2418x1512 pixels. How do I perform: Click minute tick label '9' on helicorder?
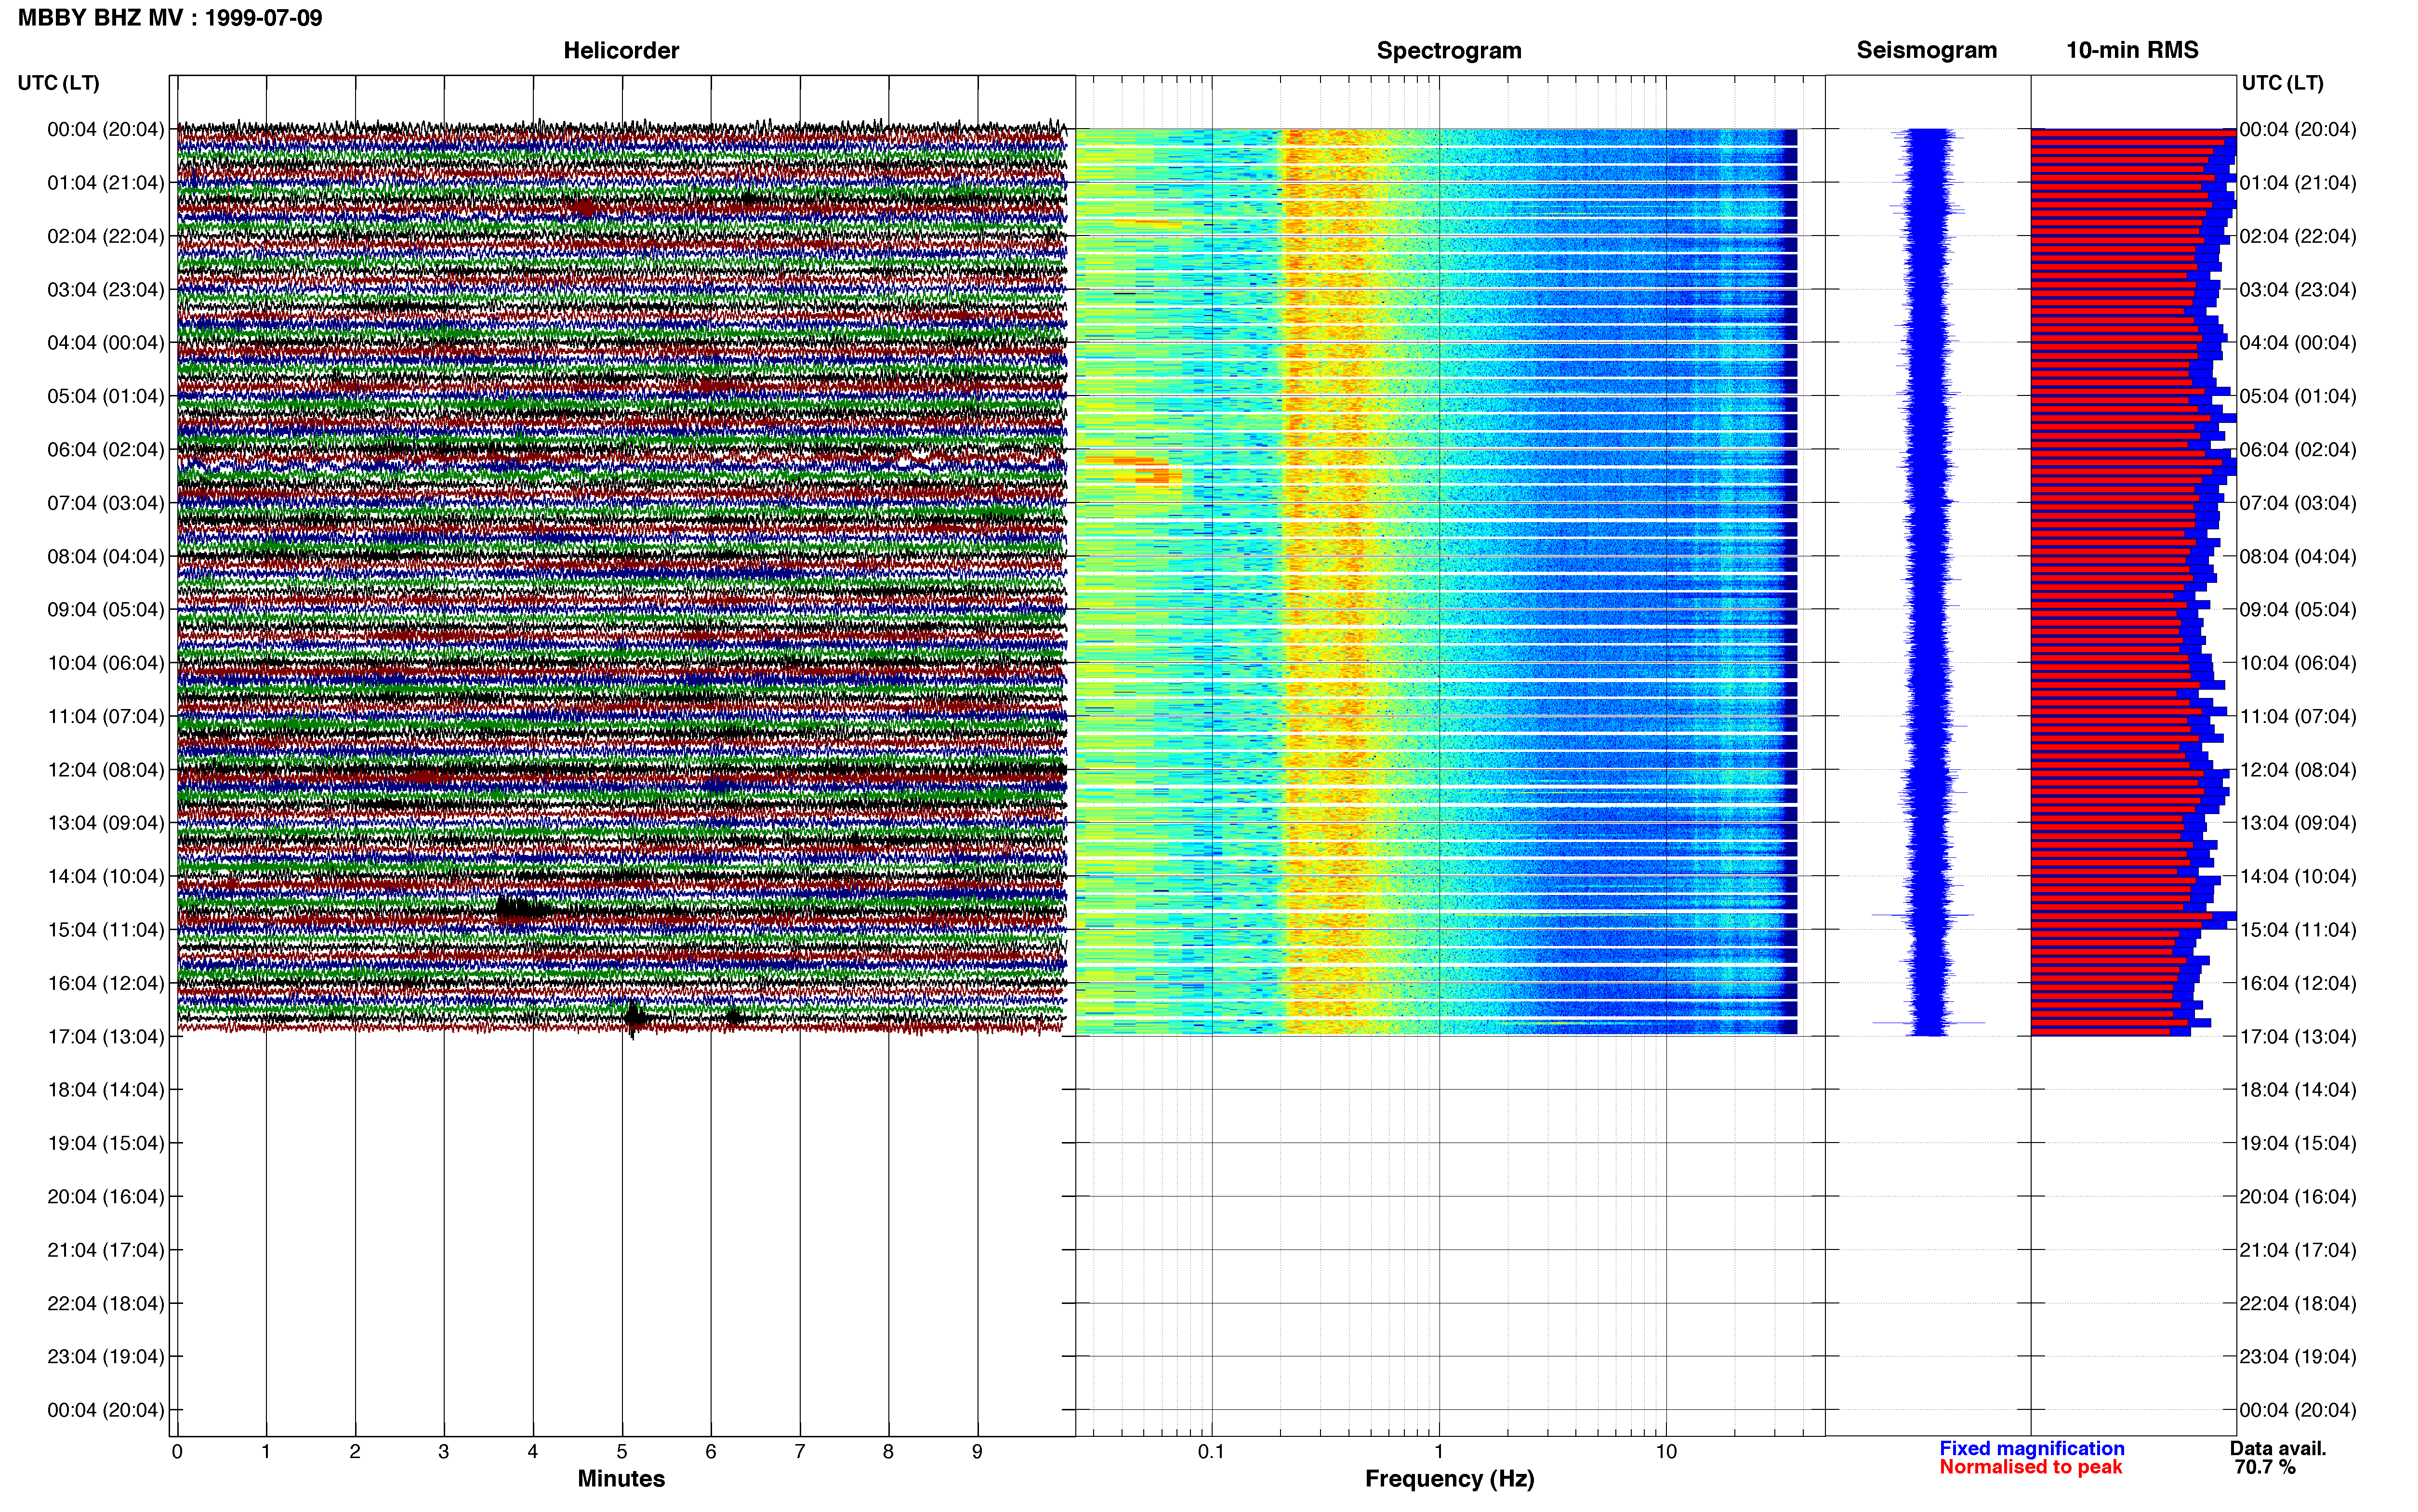[x=977, y=1452]
